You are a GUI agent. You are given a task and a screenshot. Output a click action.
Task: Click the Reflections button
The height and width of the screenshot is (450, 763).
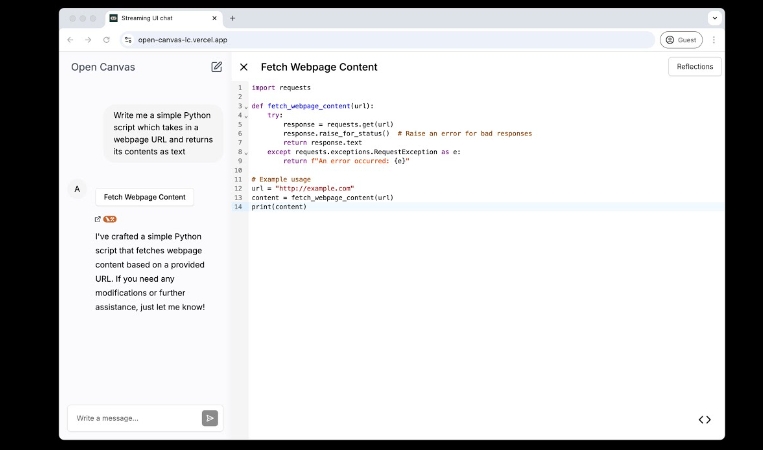pos(694,67)
